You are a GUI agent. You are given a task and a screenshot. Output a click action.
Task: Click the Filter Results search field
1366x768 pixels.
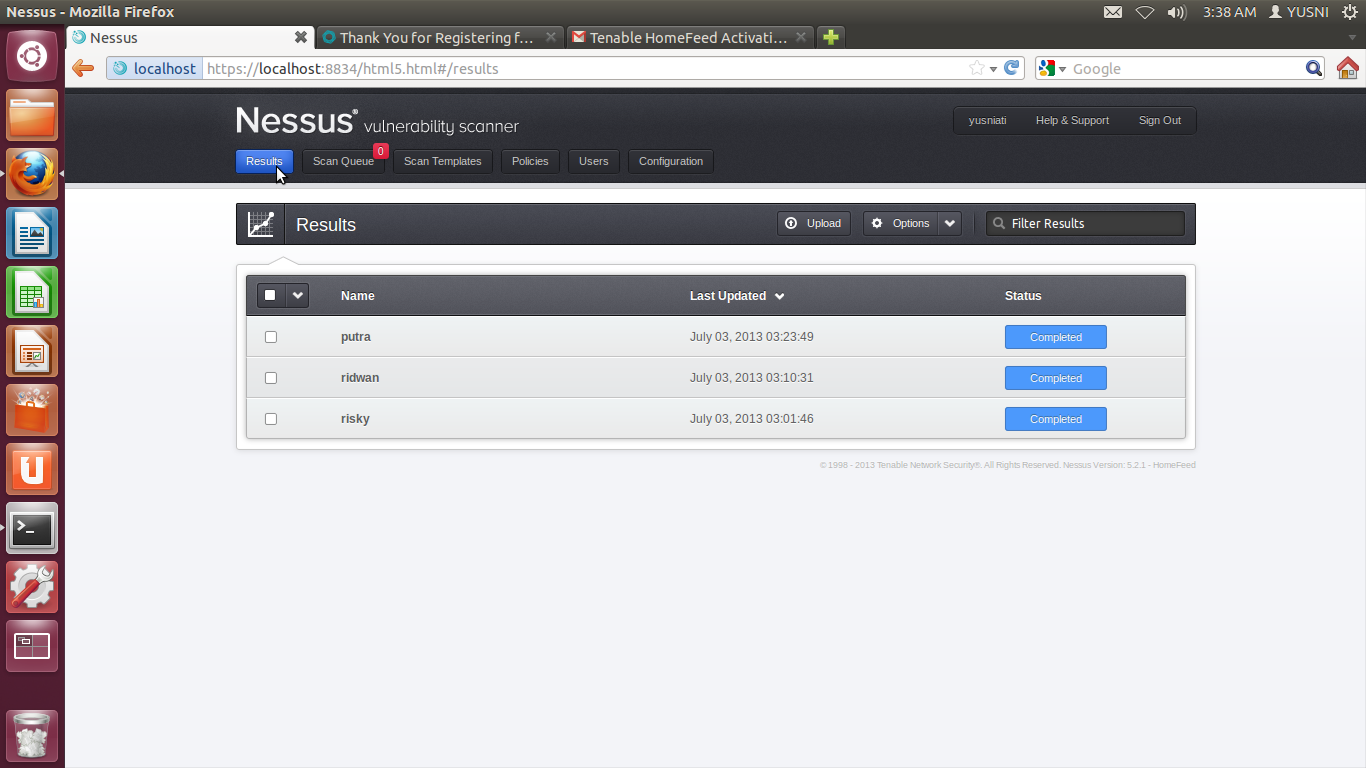[1086, 223]
